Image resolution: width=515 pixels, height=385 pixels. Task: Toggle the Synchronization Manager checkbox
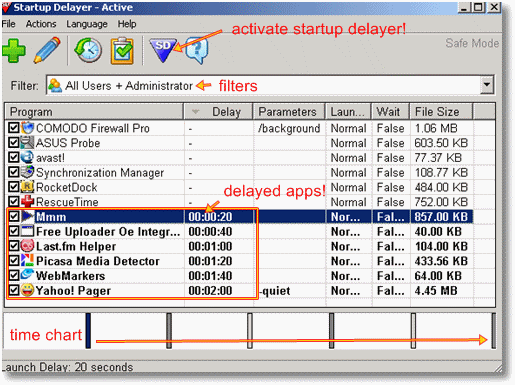[14, 172]
